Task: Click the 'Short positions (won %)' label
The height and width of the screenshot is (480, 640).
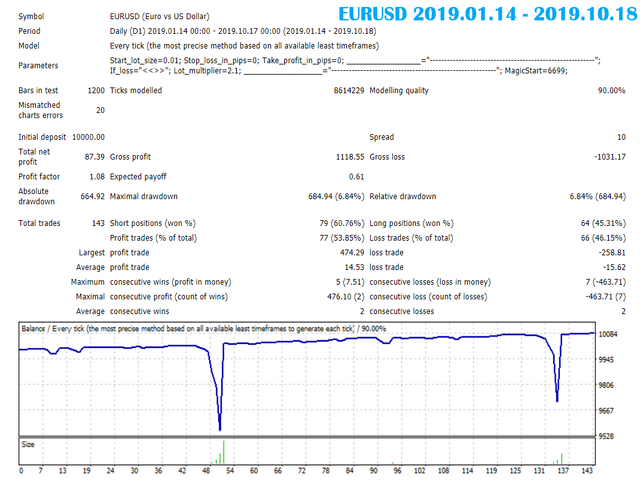Action: [153, 223]
